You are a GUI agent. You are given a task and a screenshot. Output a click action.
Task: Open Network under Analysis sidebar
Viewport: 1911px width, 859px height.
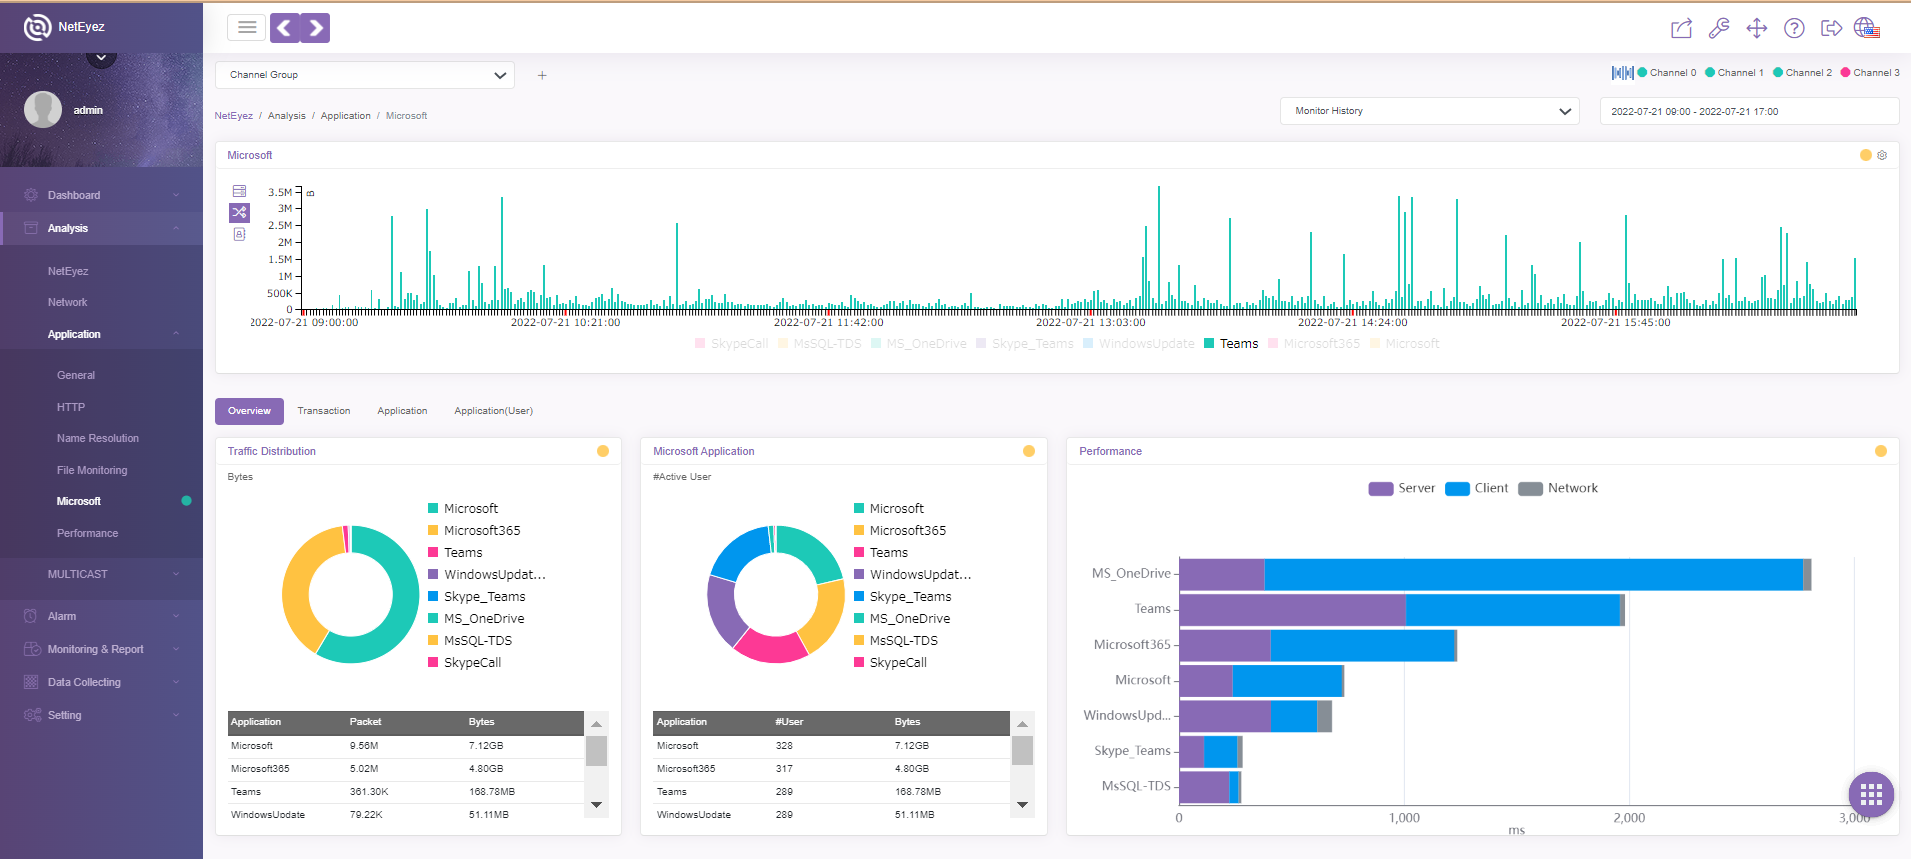(68, 302)
